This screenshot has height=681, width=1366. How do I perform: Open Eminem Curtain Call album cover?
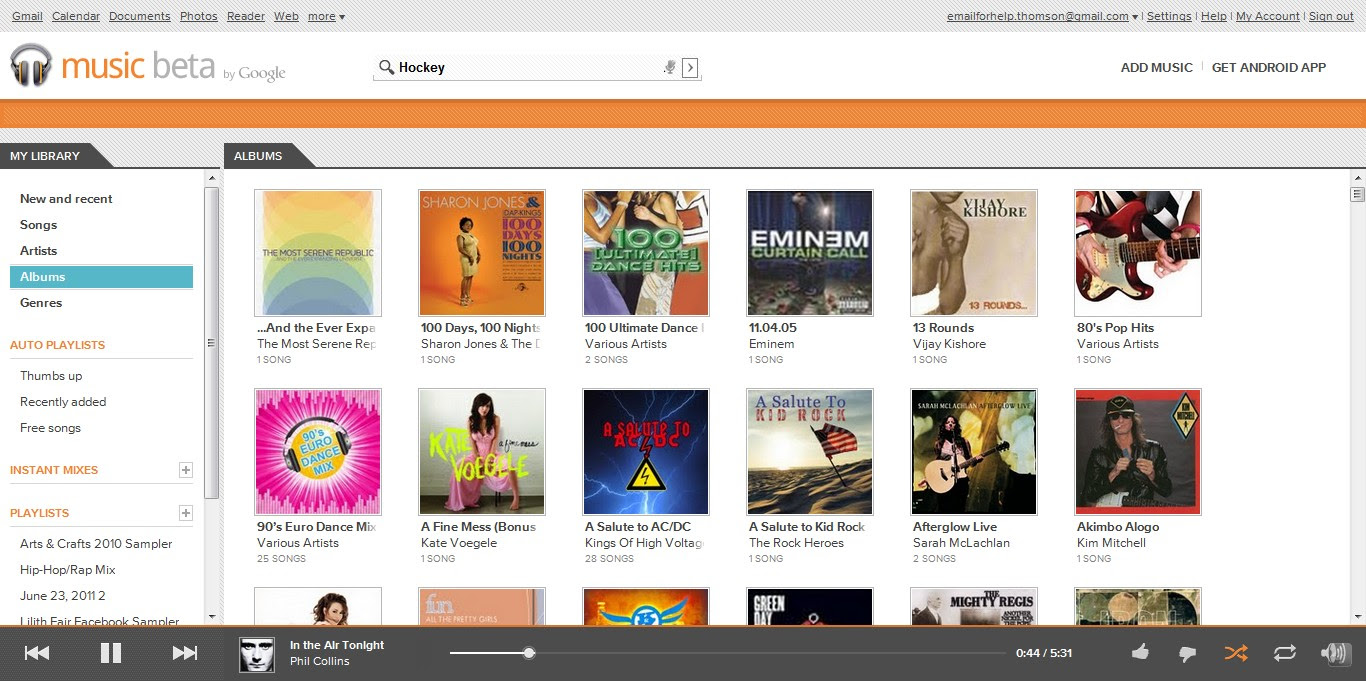[x=810, y=253]
